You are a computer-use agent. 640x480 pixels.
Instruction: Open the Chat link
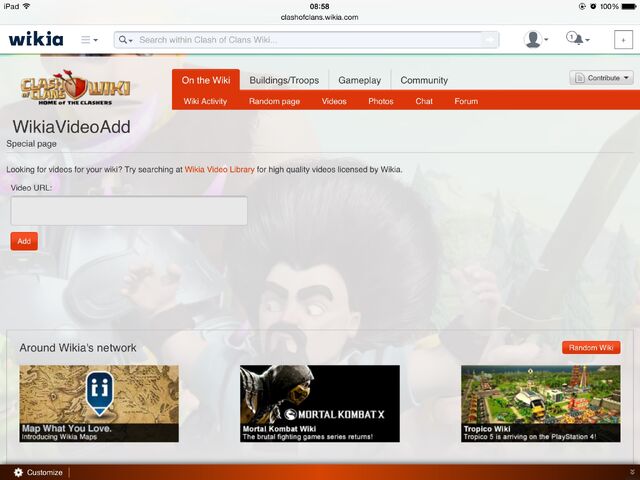click(424, 101)
